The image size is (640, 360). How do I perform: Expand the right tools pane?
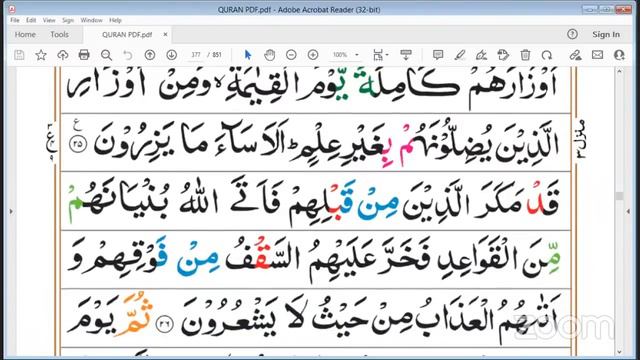click(628, 211)
